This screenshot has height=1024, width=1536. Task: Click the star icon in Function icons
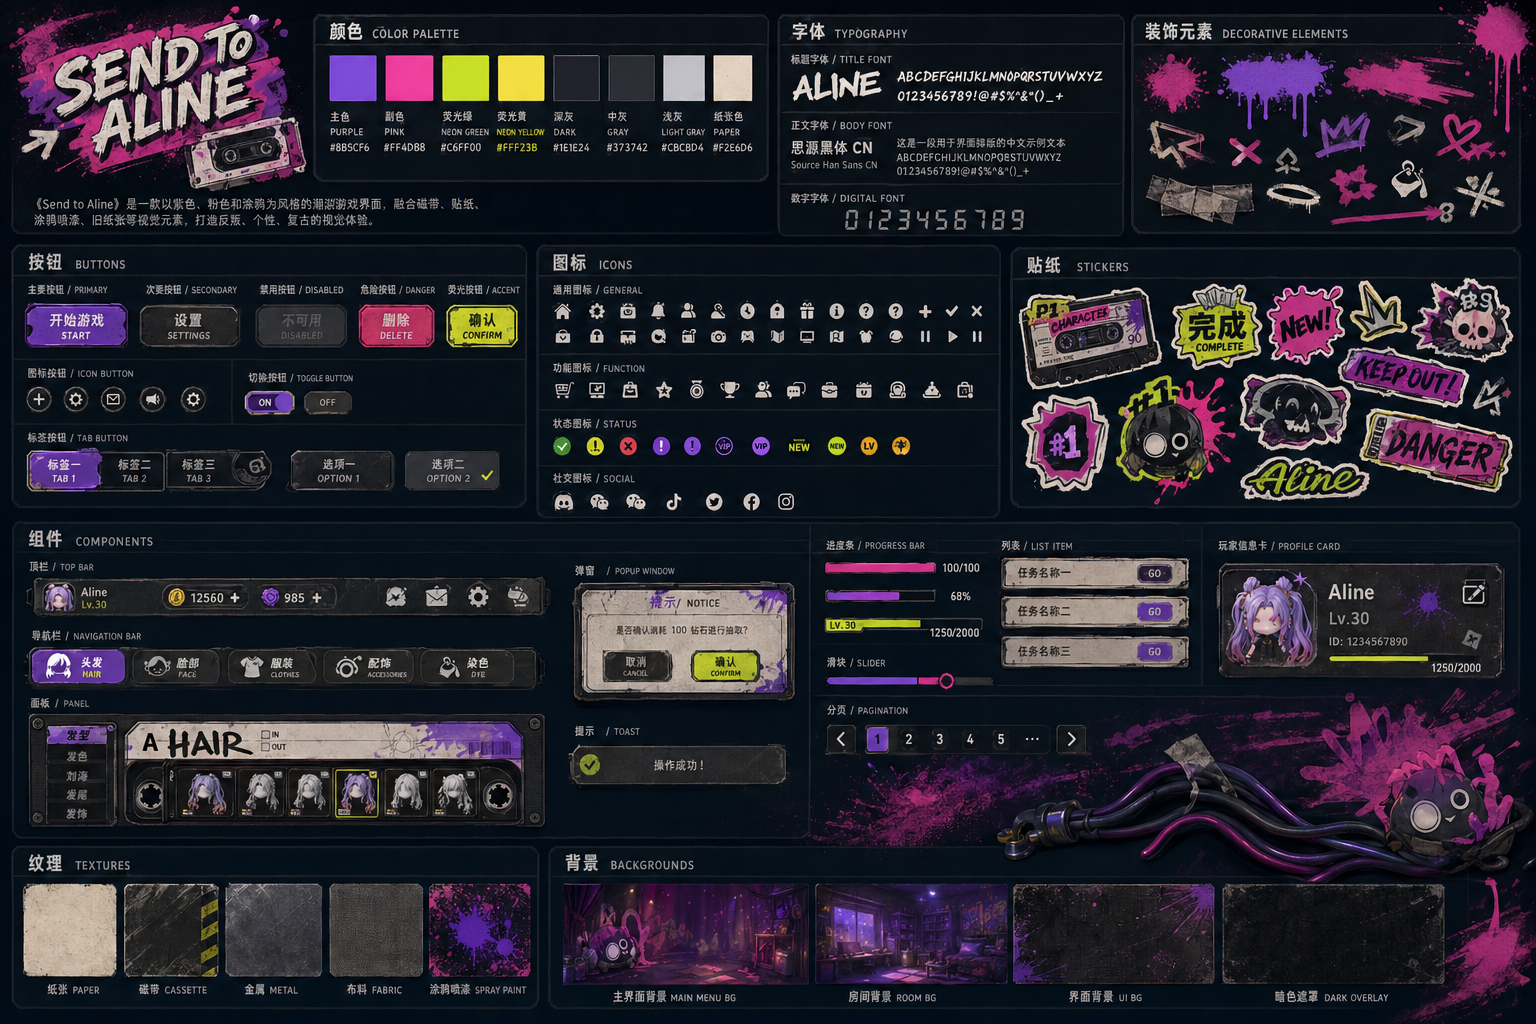click(663, 390)
